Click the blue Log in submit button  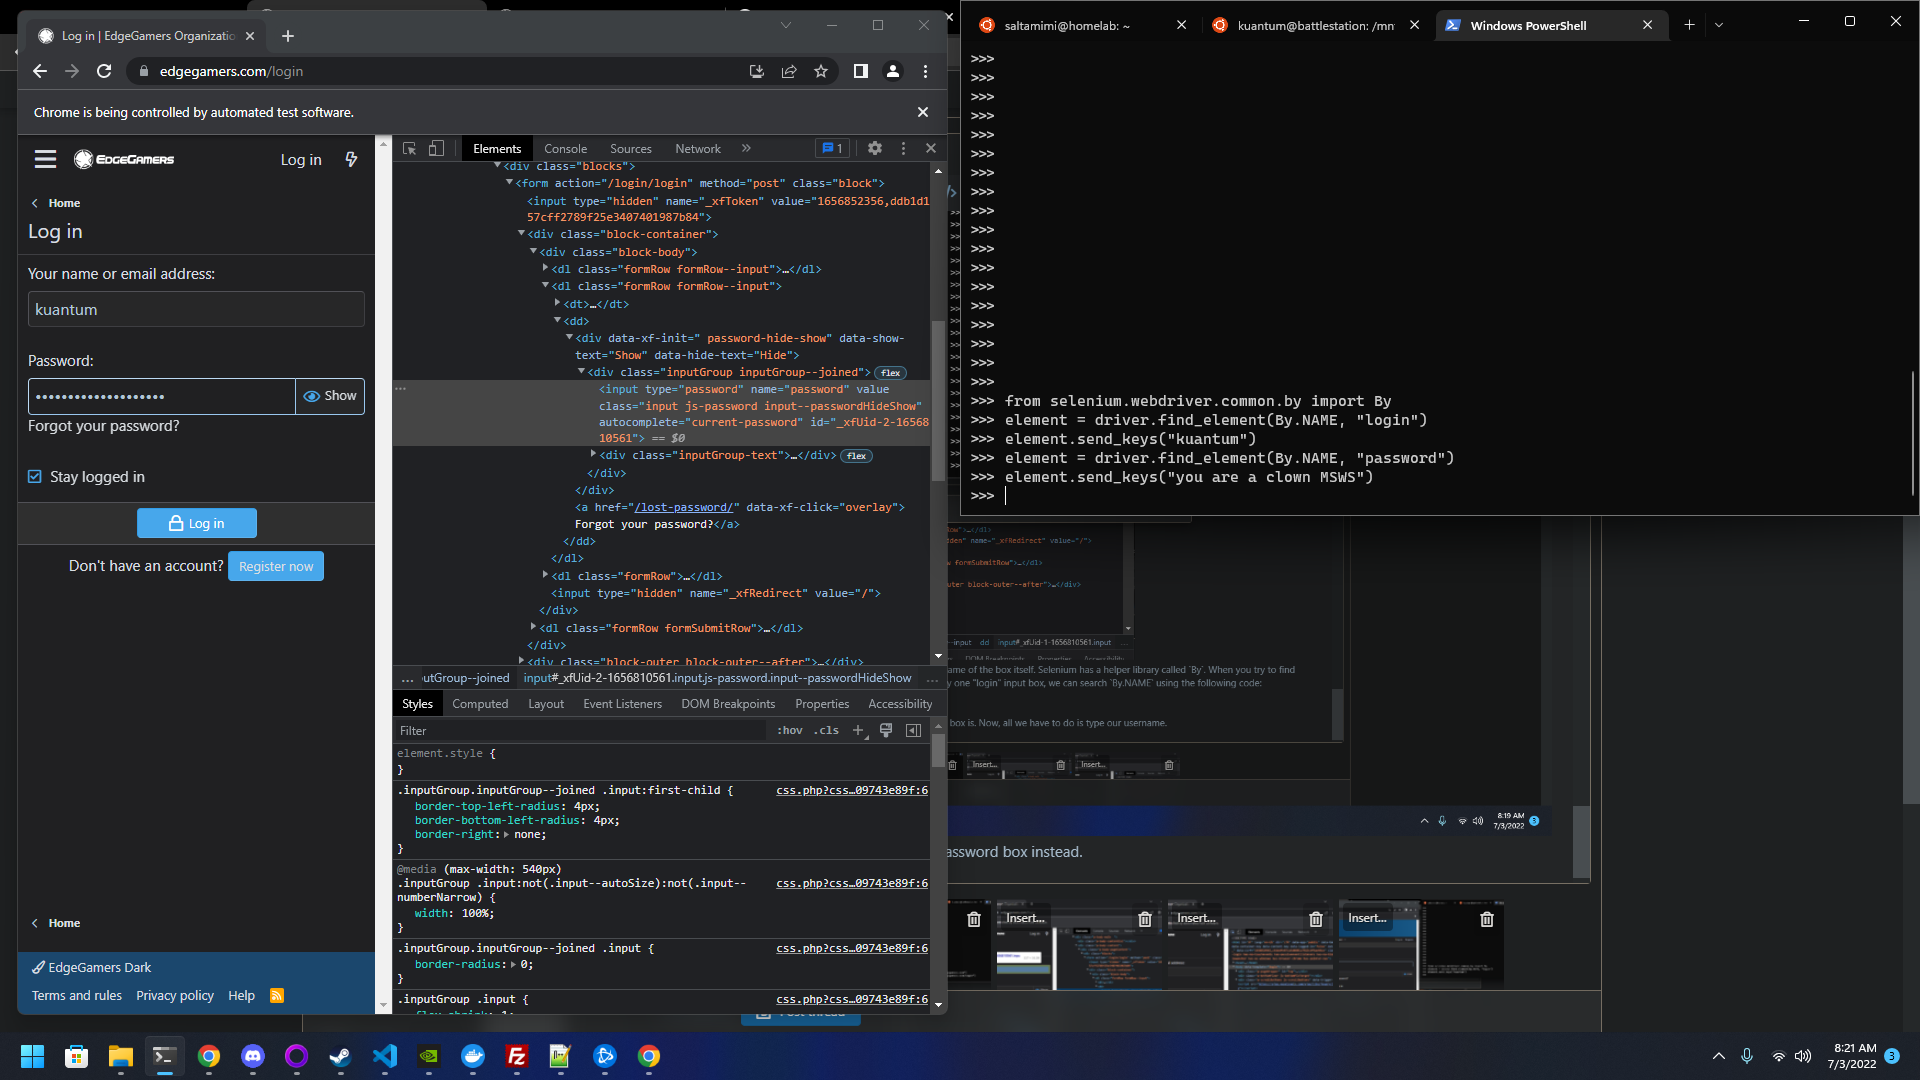coord(197,523)
